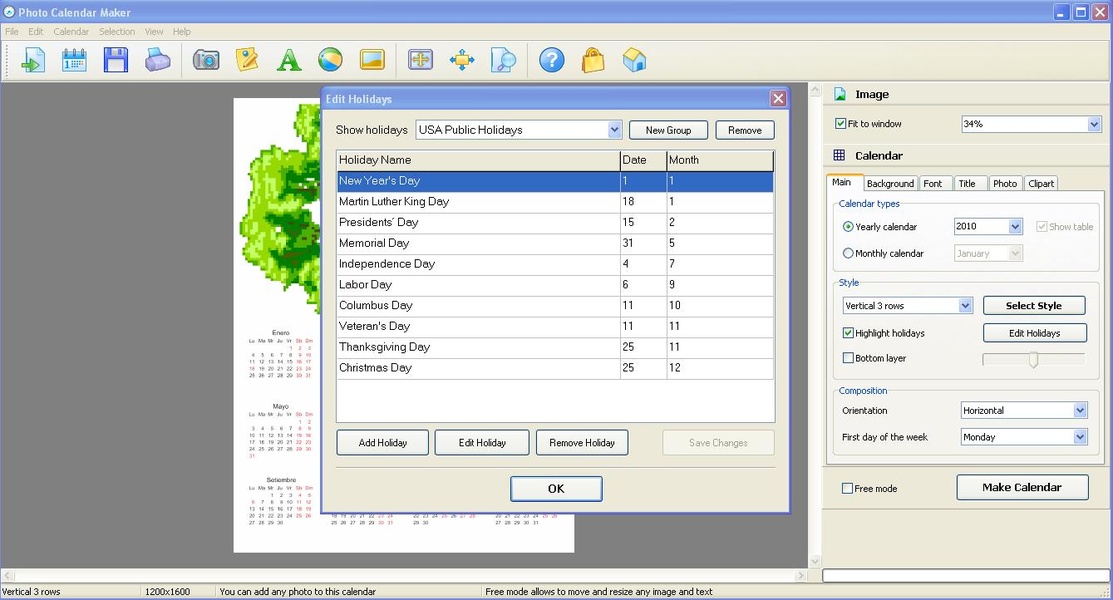
Task: Open the year 2010 dropdown
Action: (x=1015, y=227)
